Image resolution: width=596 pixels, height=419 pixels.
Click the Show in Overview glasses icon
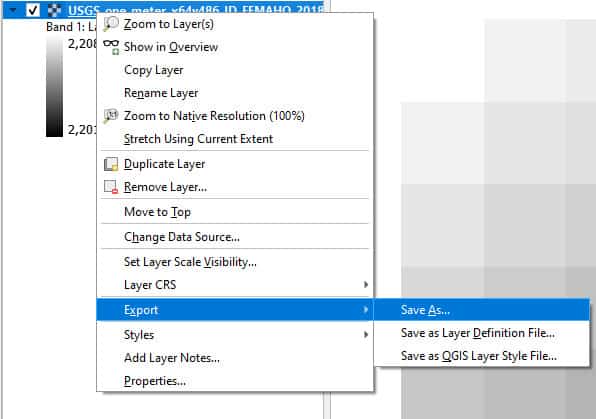click(111, 46)
